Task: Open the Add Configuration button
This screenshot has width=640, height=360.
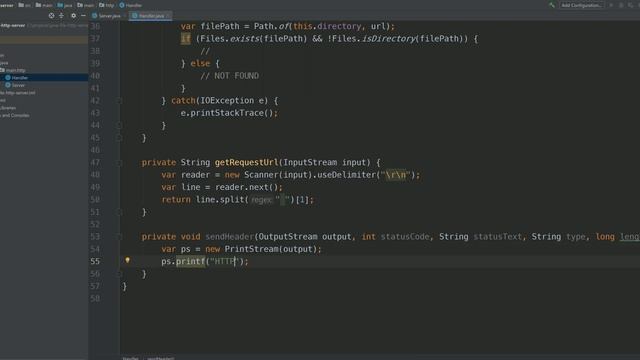Action: [x=581, y=5]
